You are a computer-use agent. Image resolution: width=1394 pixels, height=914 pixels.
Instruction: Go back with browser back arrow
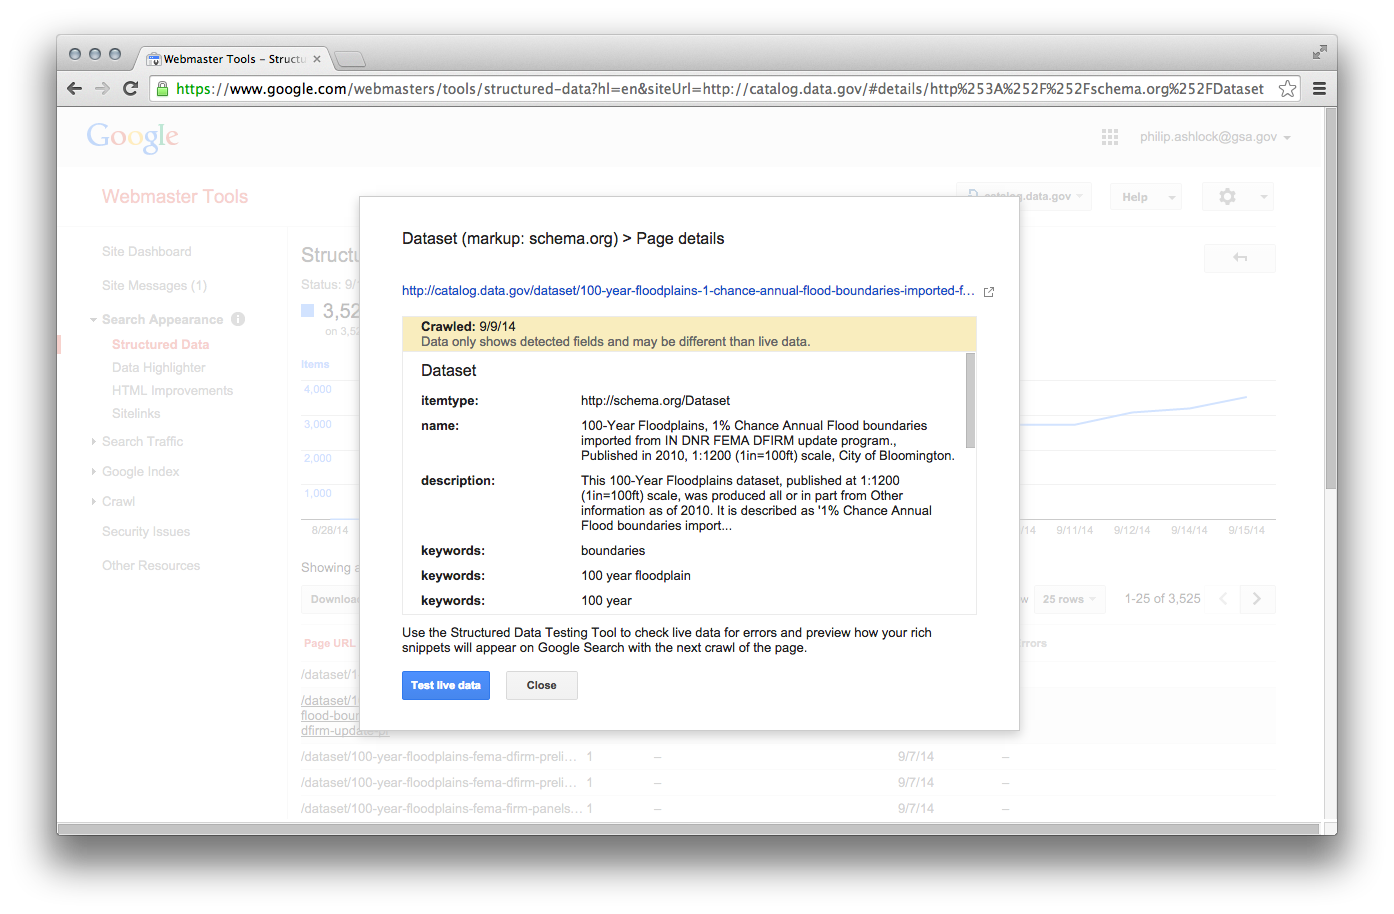tap(74, 88)
